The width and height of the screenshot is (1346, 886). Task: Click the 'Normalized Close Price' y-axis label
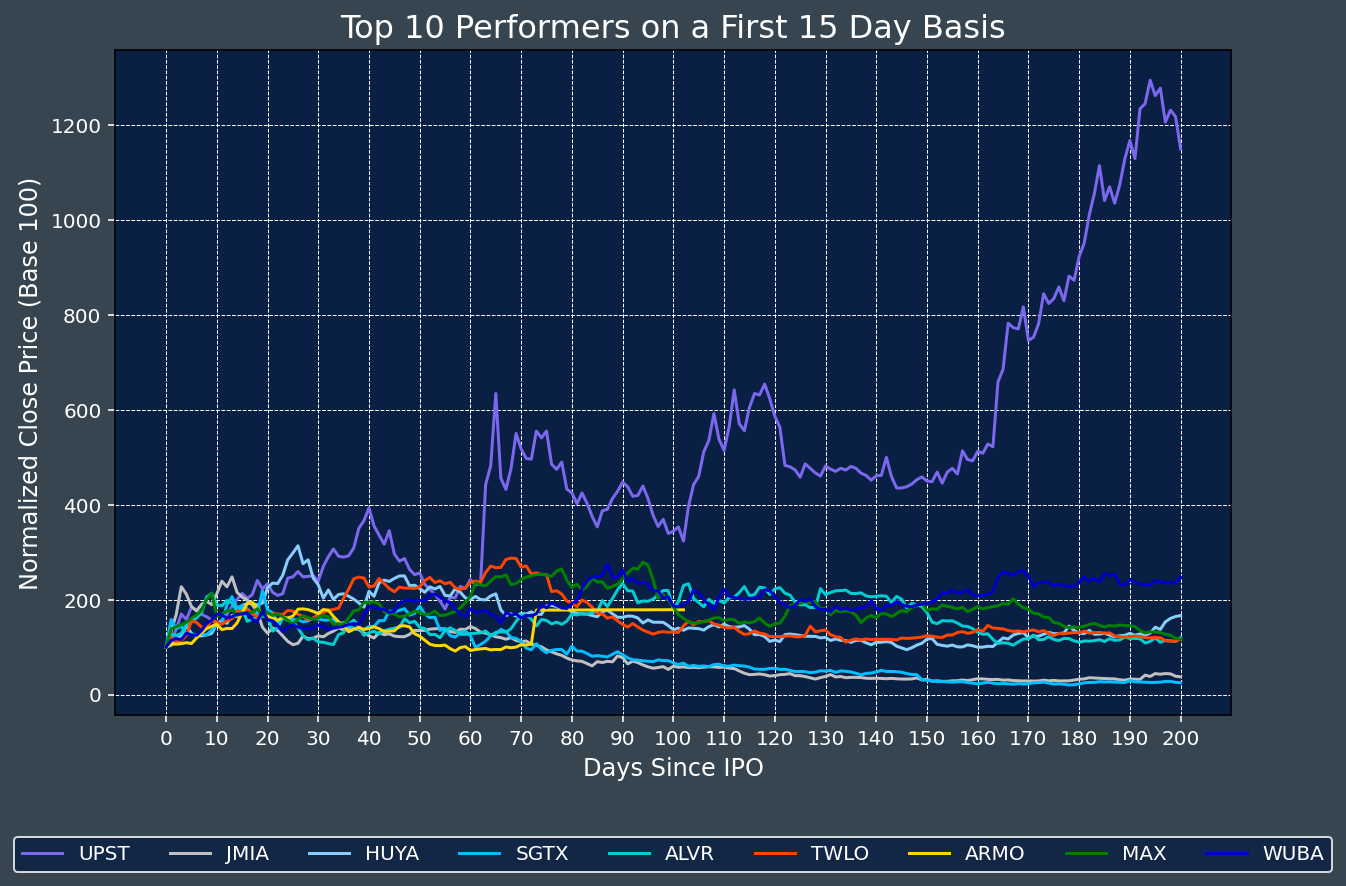[29, 383]
